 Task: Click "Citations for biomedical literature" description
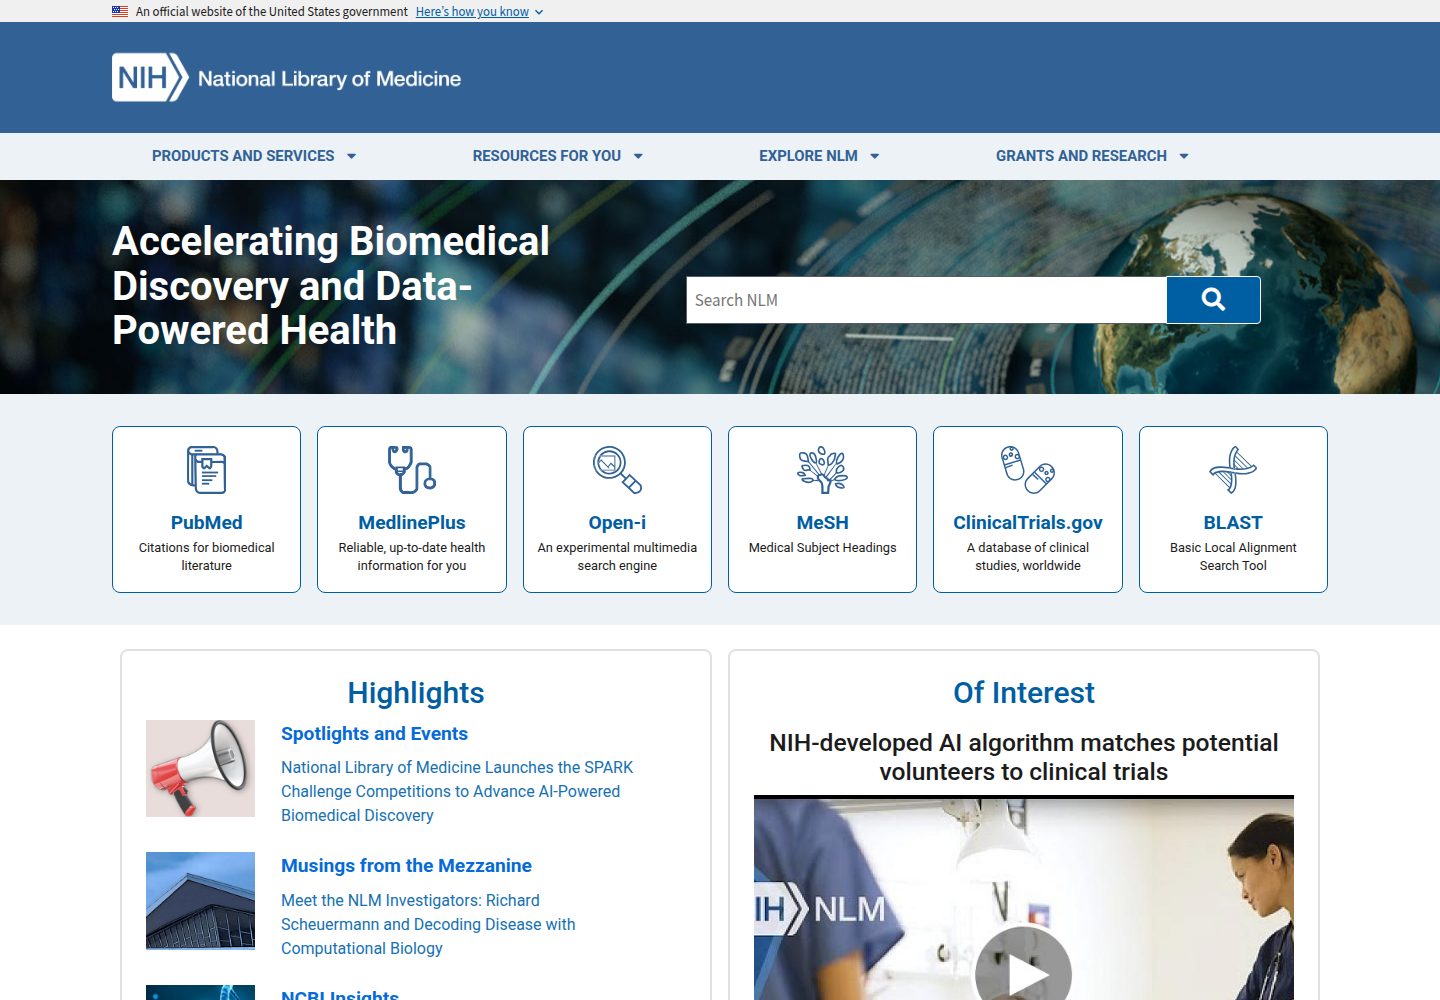pos(207,556)
